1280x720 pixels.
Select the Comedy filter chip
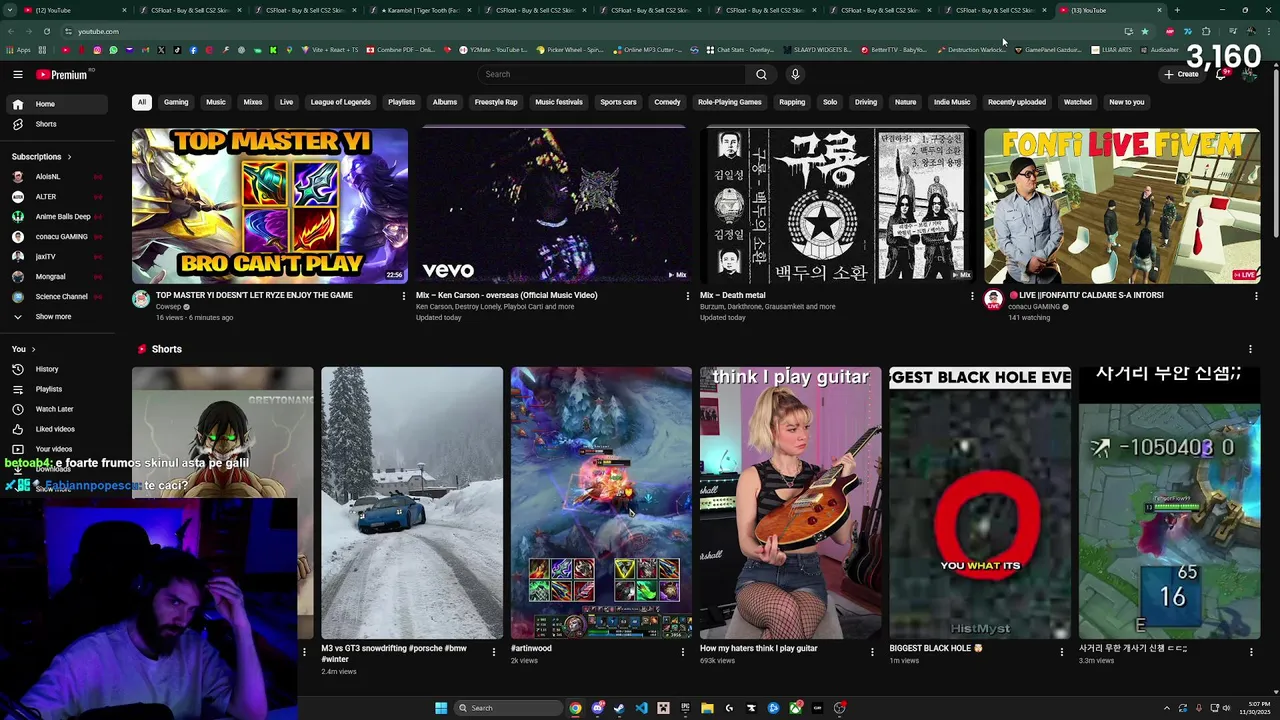click(667, 102)
